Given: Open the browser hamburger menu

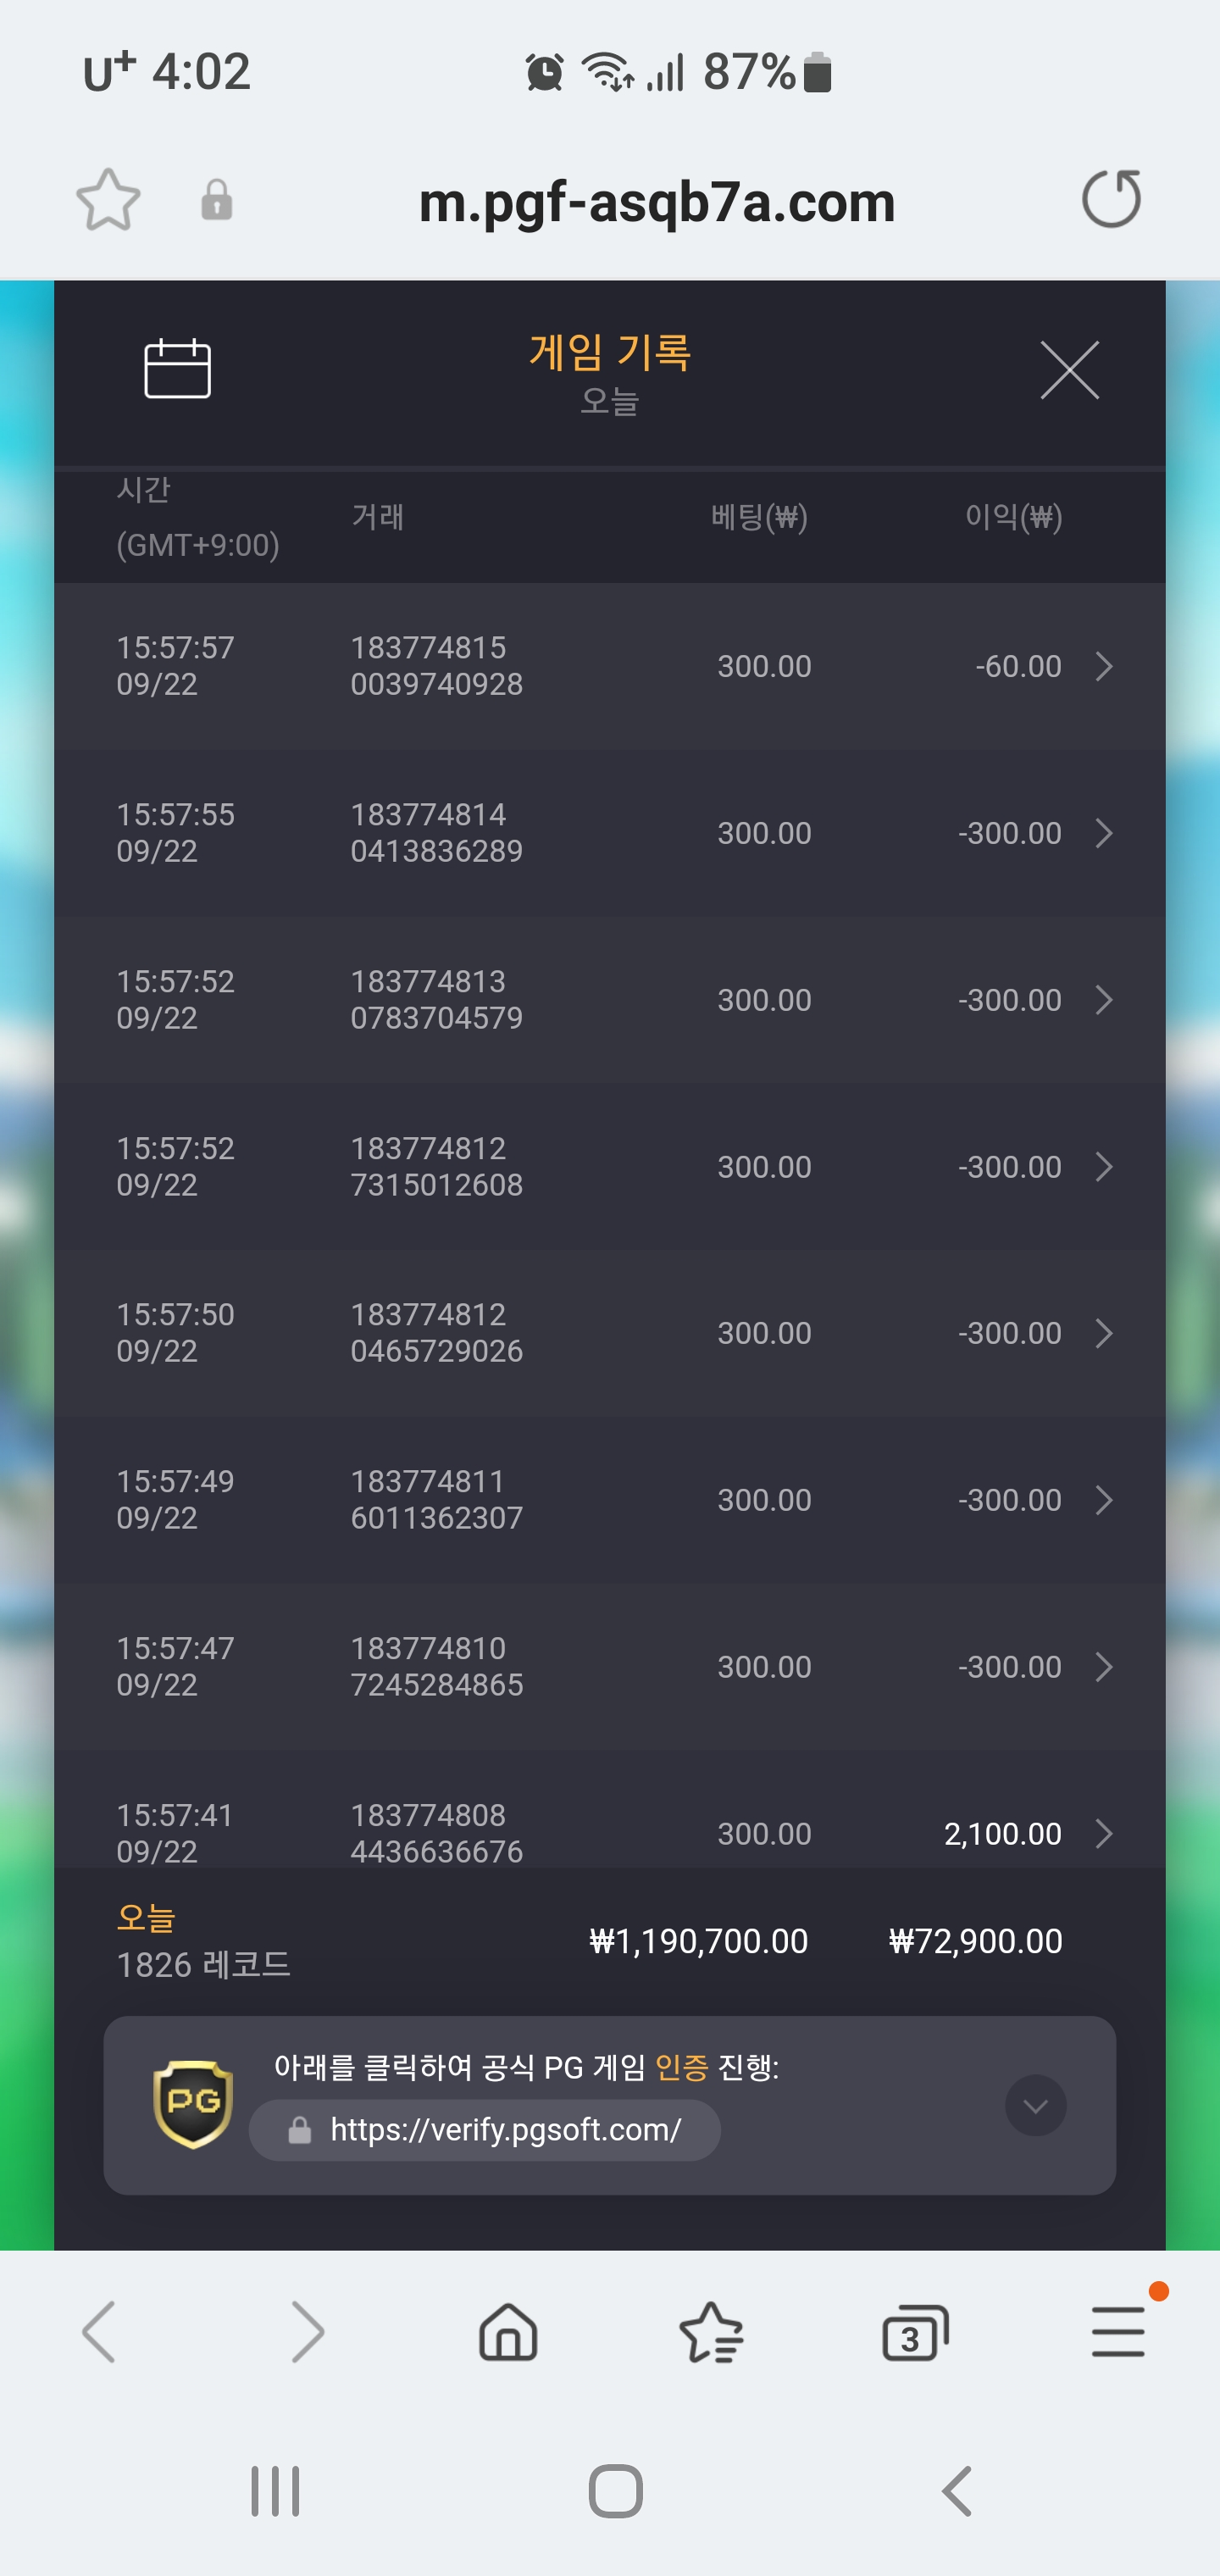Looking at the screenshot, I should (1118, 2332).
